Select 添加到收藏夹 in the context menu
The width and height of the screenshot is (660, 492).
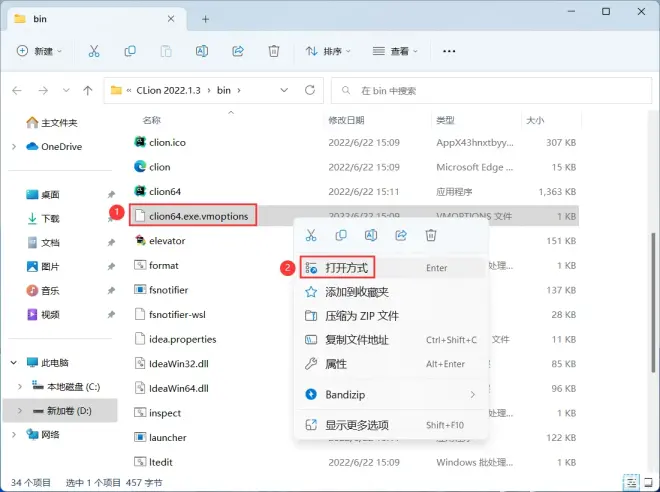(x=391, y=292)
